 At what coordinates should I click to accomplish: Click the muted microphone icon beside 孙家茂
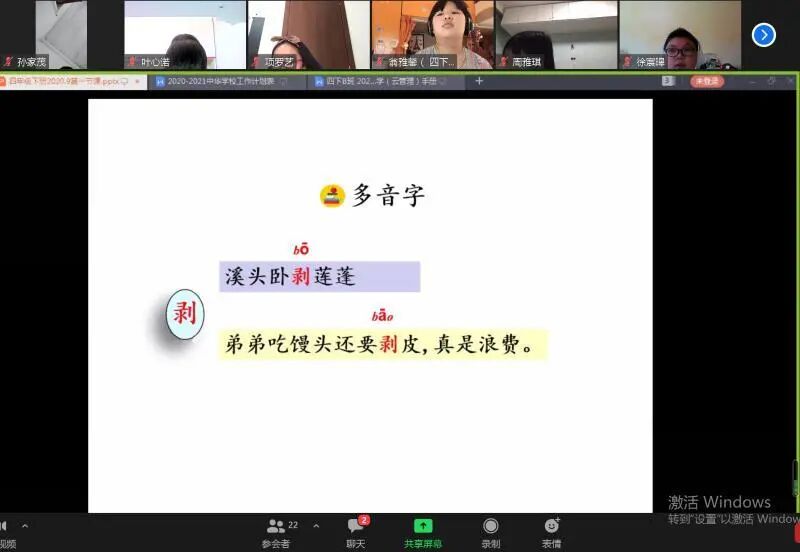(x=8, y=62)
